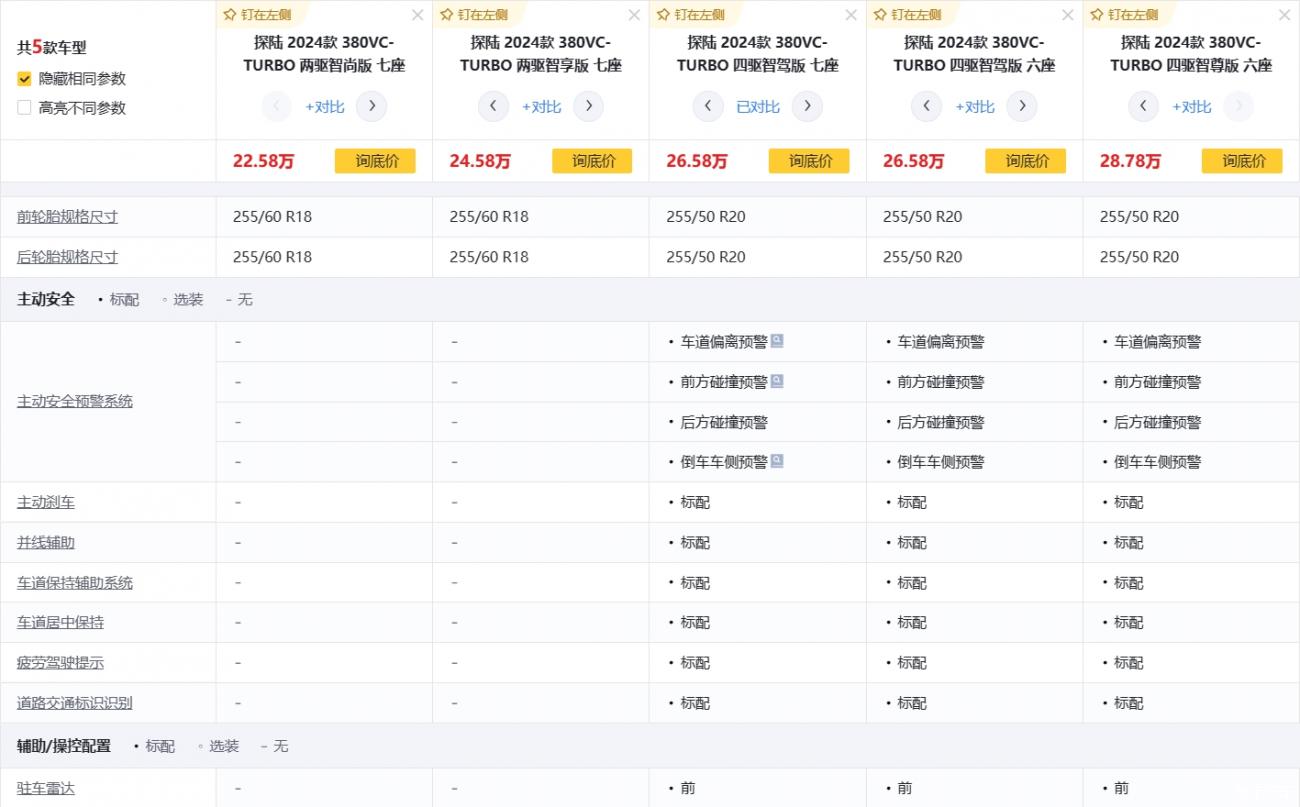Open 探陆 2024款 两驱智享版 七座 title
The image size is (1300, 807).
pos(541,54)
